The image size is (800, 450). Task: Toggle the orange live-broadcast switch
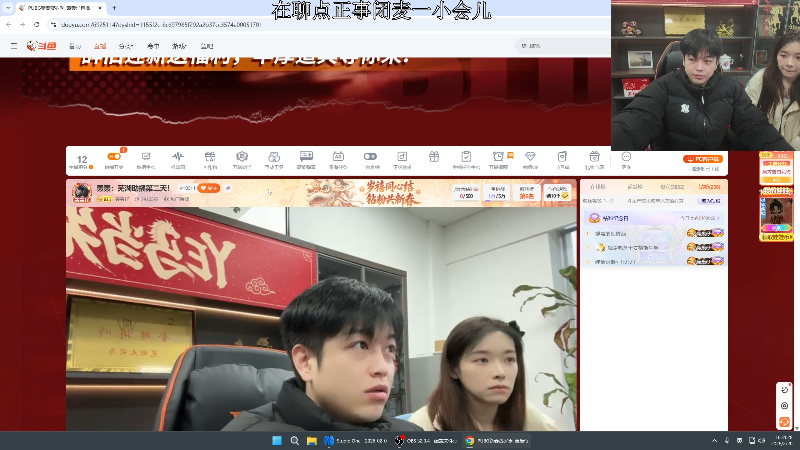[114, 157]
